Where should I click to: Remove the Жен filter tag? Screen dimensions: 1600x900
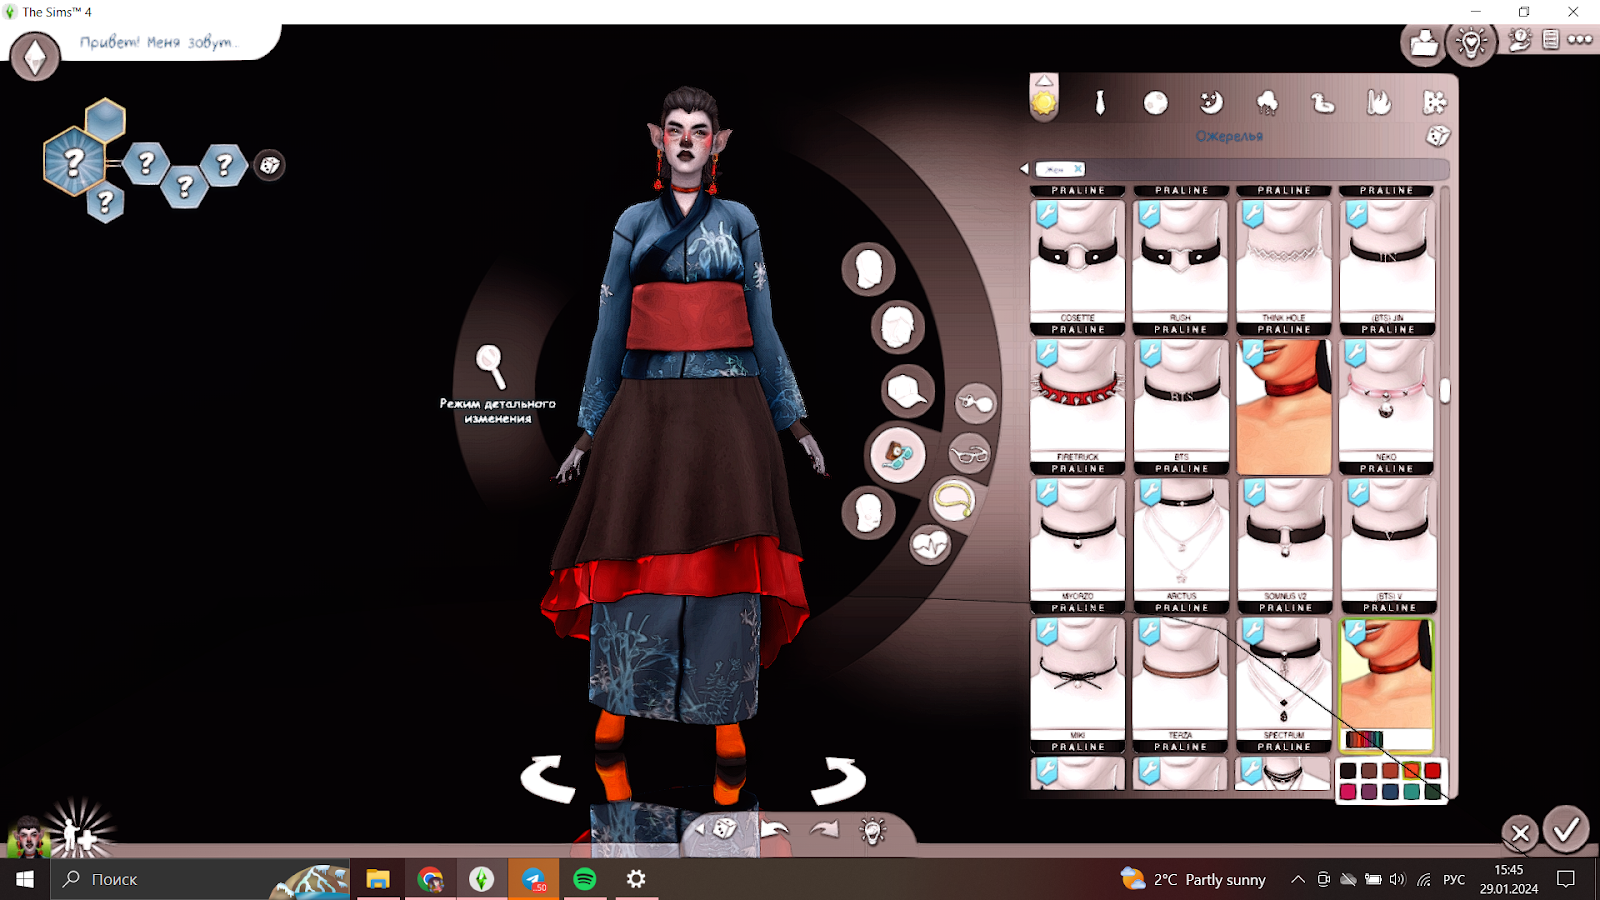click(1078, 169)
